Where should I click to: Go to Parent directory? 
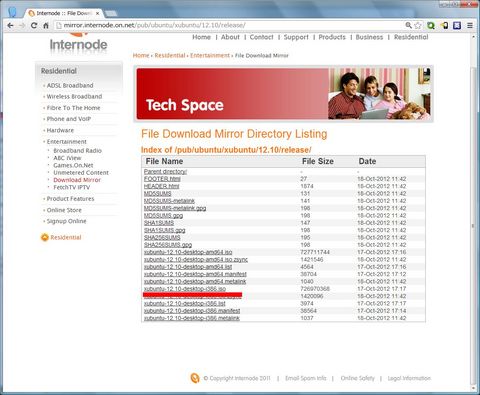point(165,171)
